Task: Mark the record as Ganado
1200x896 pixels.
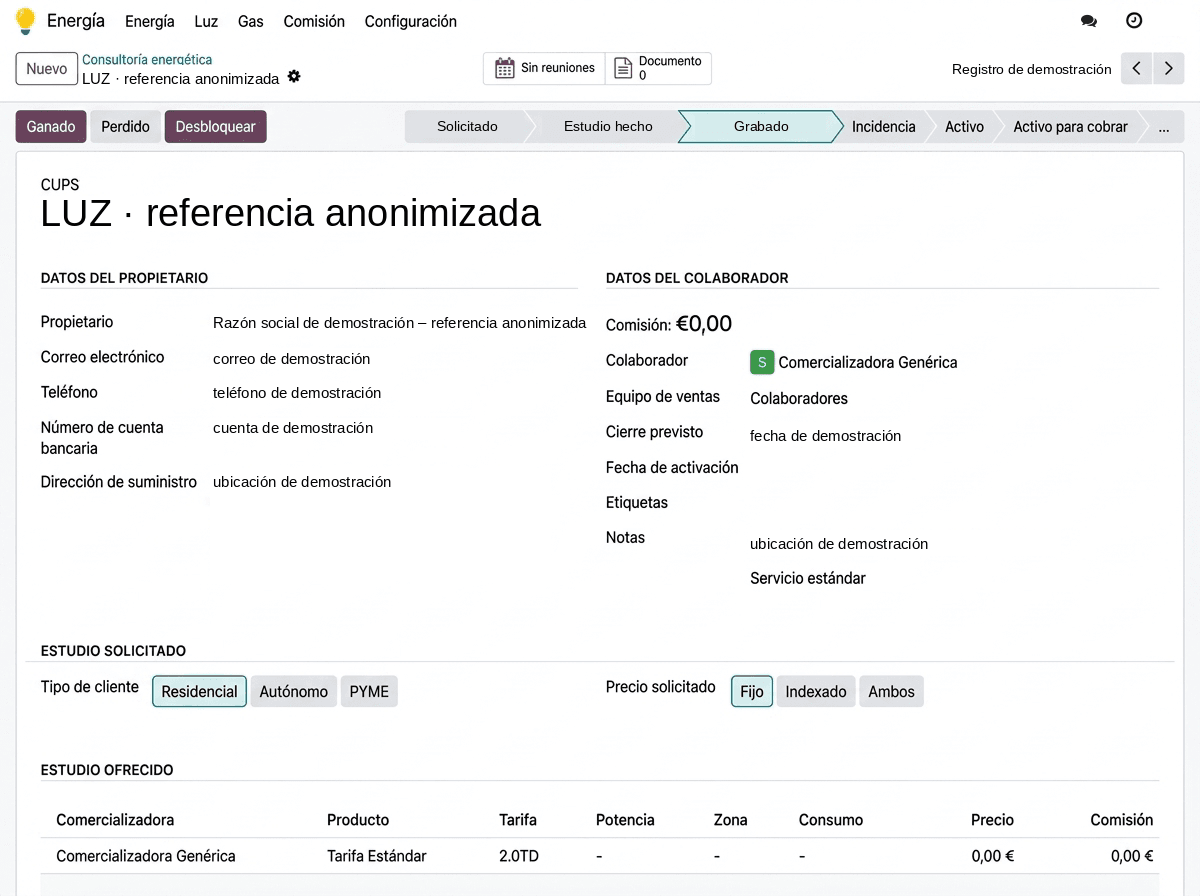Action: coord(51,127)
